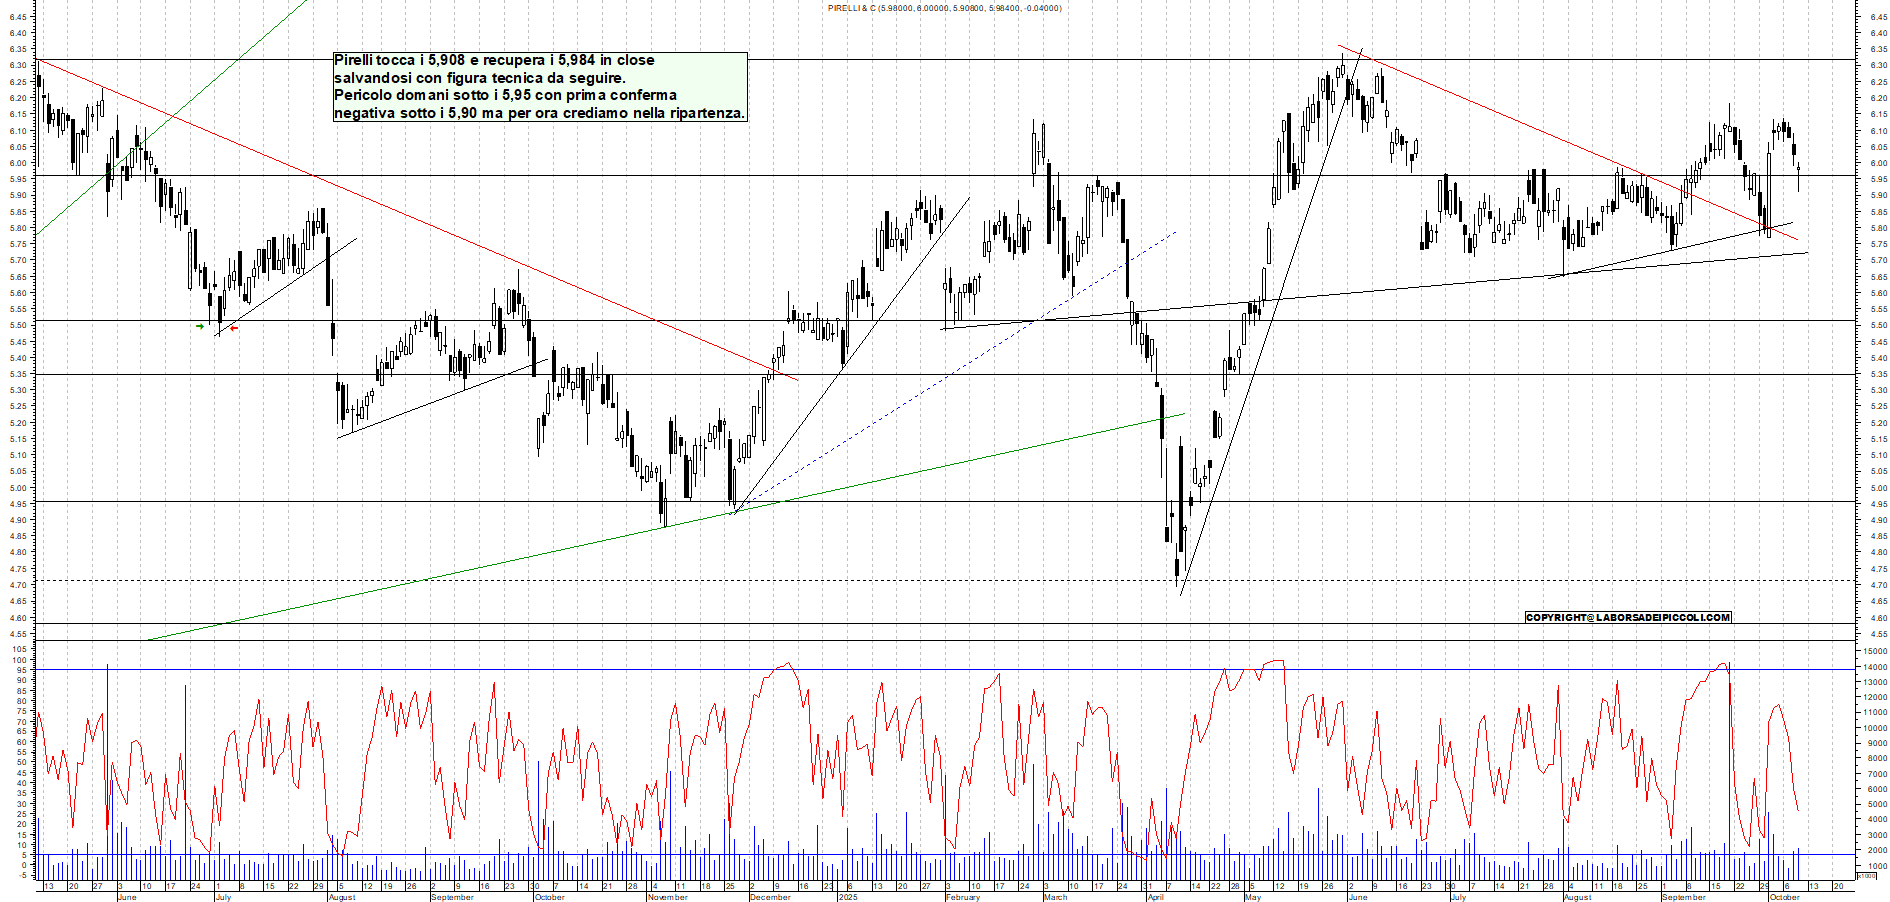
Task: Click the PIRELLI & C chart title
Action: click(x=944, y=8)
